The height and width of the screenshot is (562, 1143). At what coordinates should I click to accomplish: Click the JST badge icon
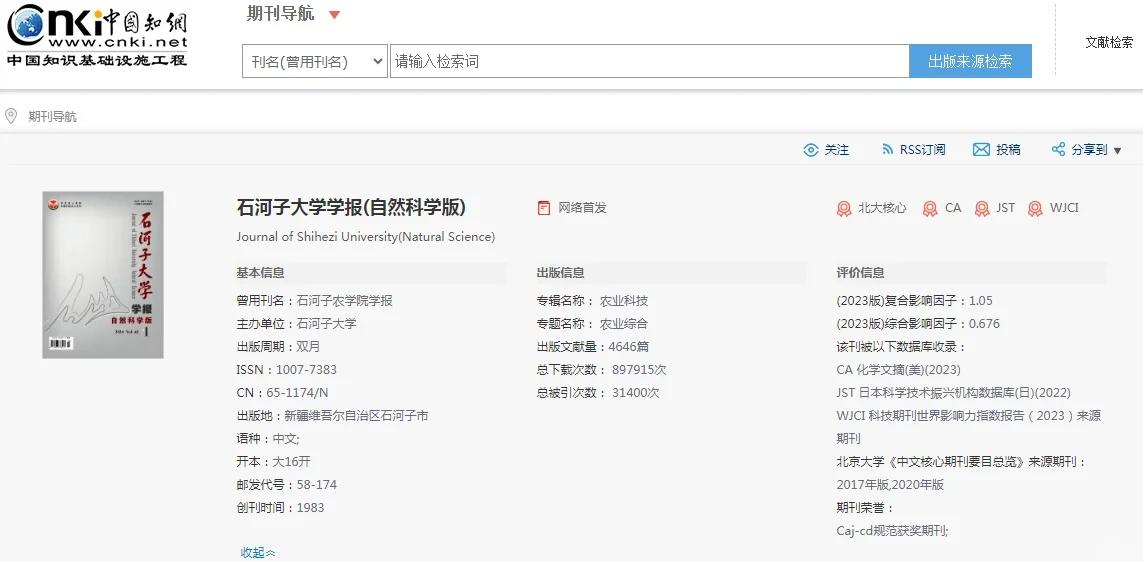[x=982, y=208]
